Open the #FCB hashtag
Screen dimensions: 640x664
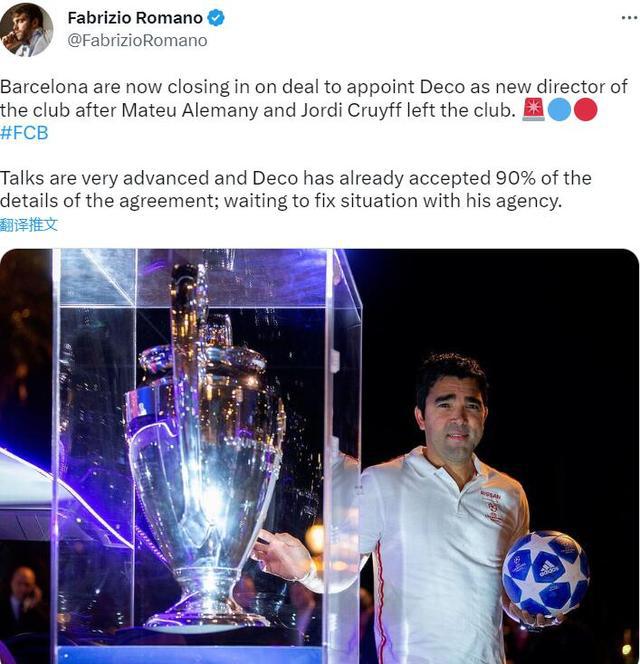coord(24,133)
